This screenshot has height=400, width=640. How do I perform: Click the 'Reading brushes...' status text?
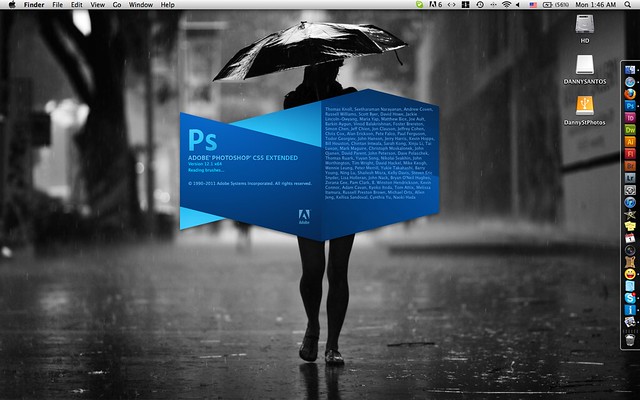pyautogui.click(x=205, y=170)
